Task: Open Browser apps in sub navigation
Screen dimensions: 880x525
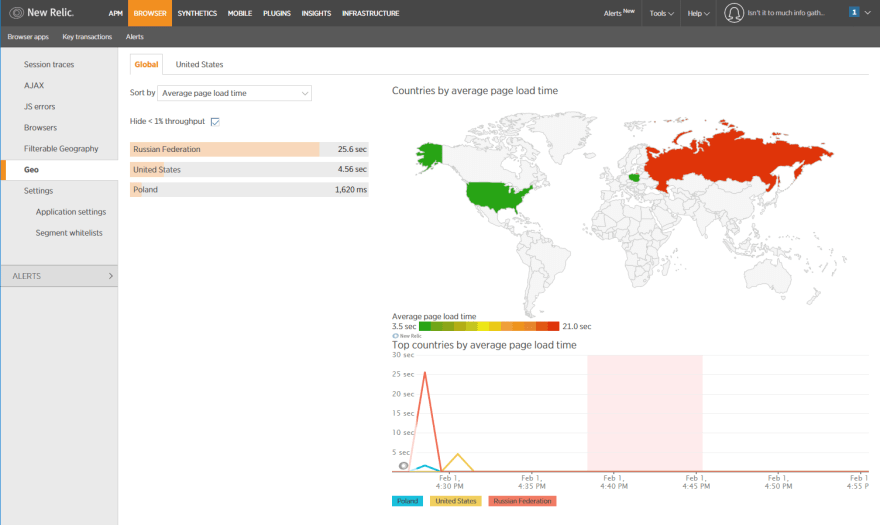Action: click(28, 36)
